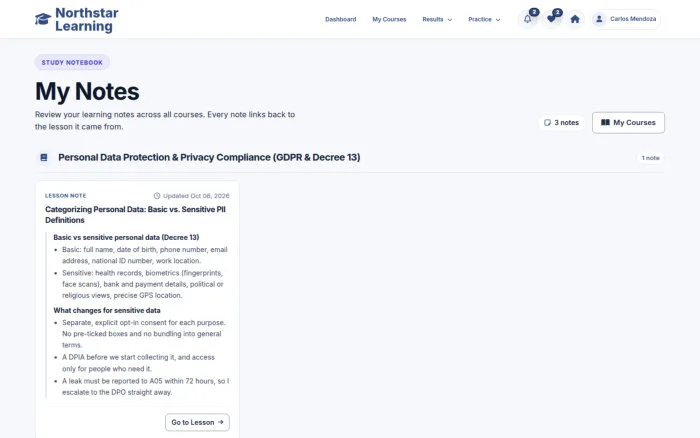Screen dimensions: 700x438
Task: Open the Categorizing Personal Data note title
Action: pyautogui.click(x=135, y=215)
